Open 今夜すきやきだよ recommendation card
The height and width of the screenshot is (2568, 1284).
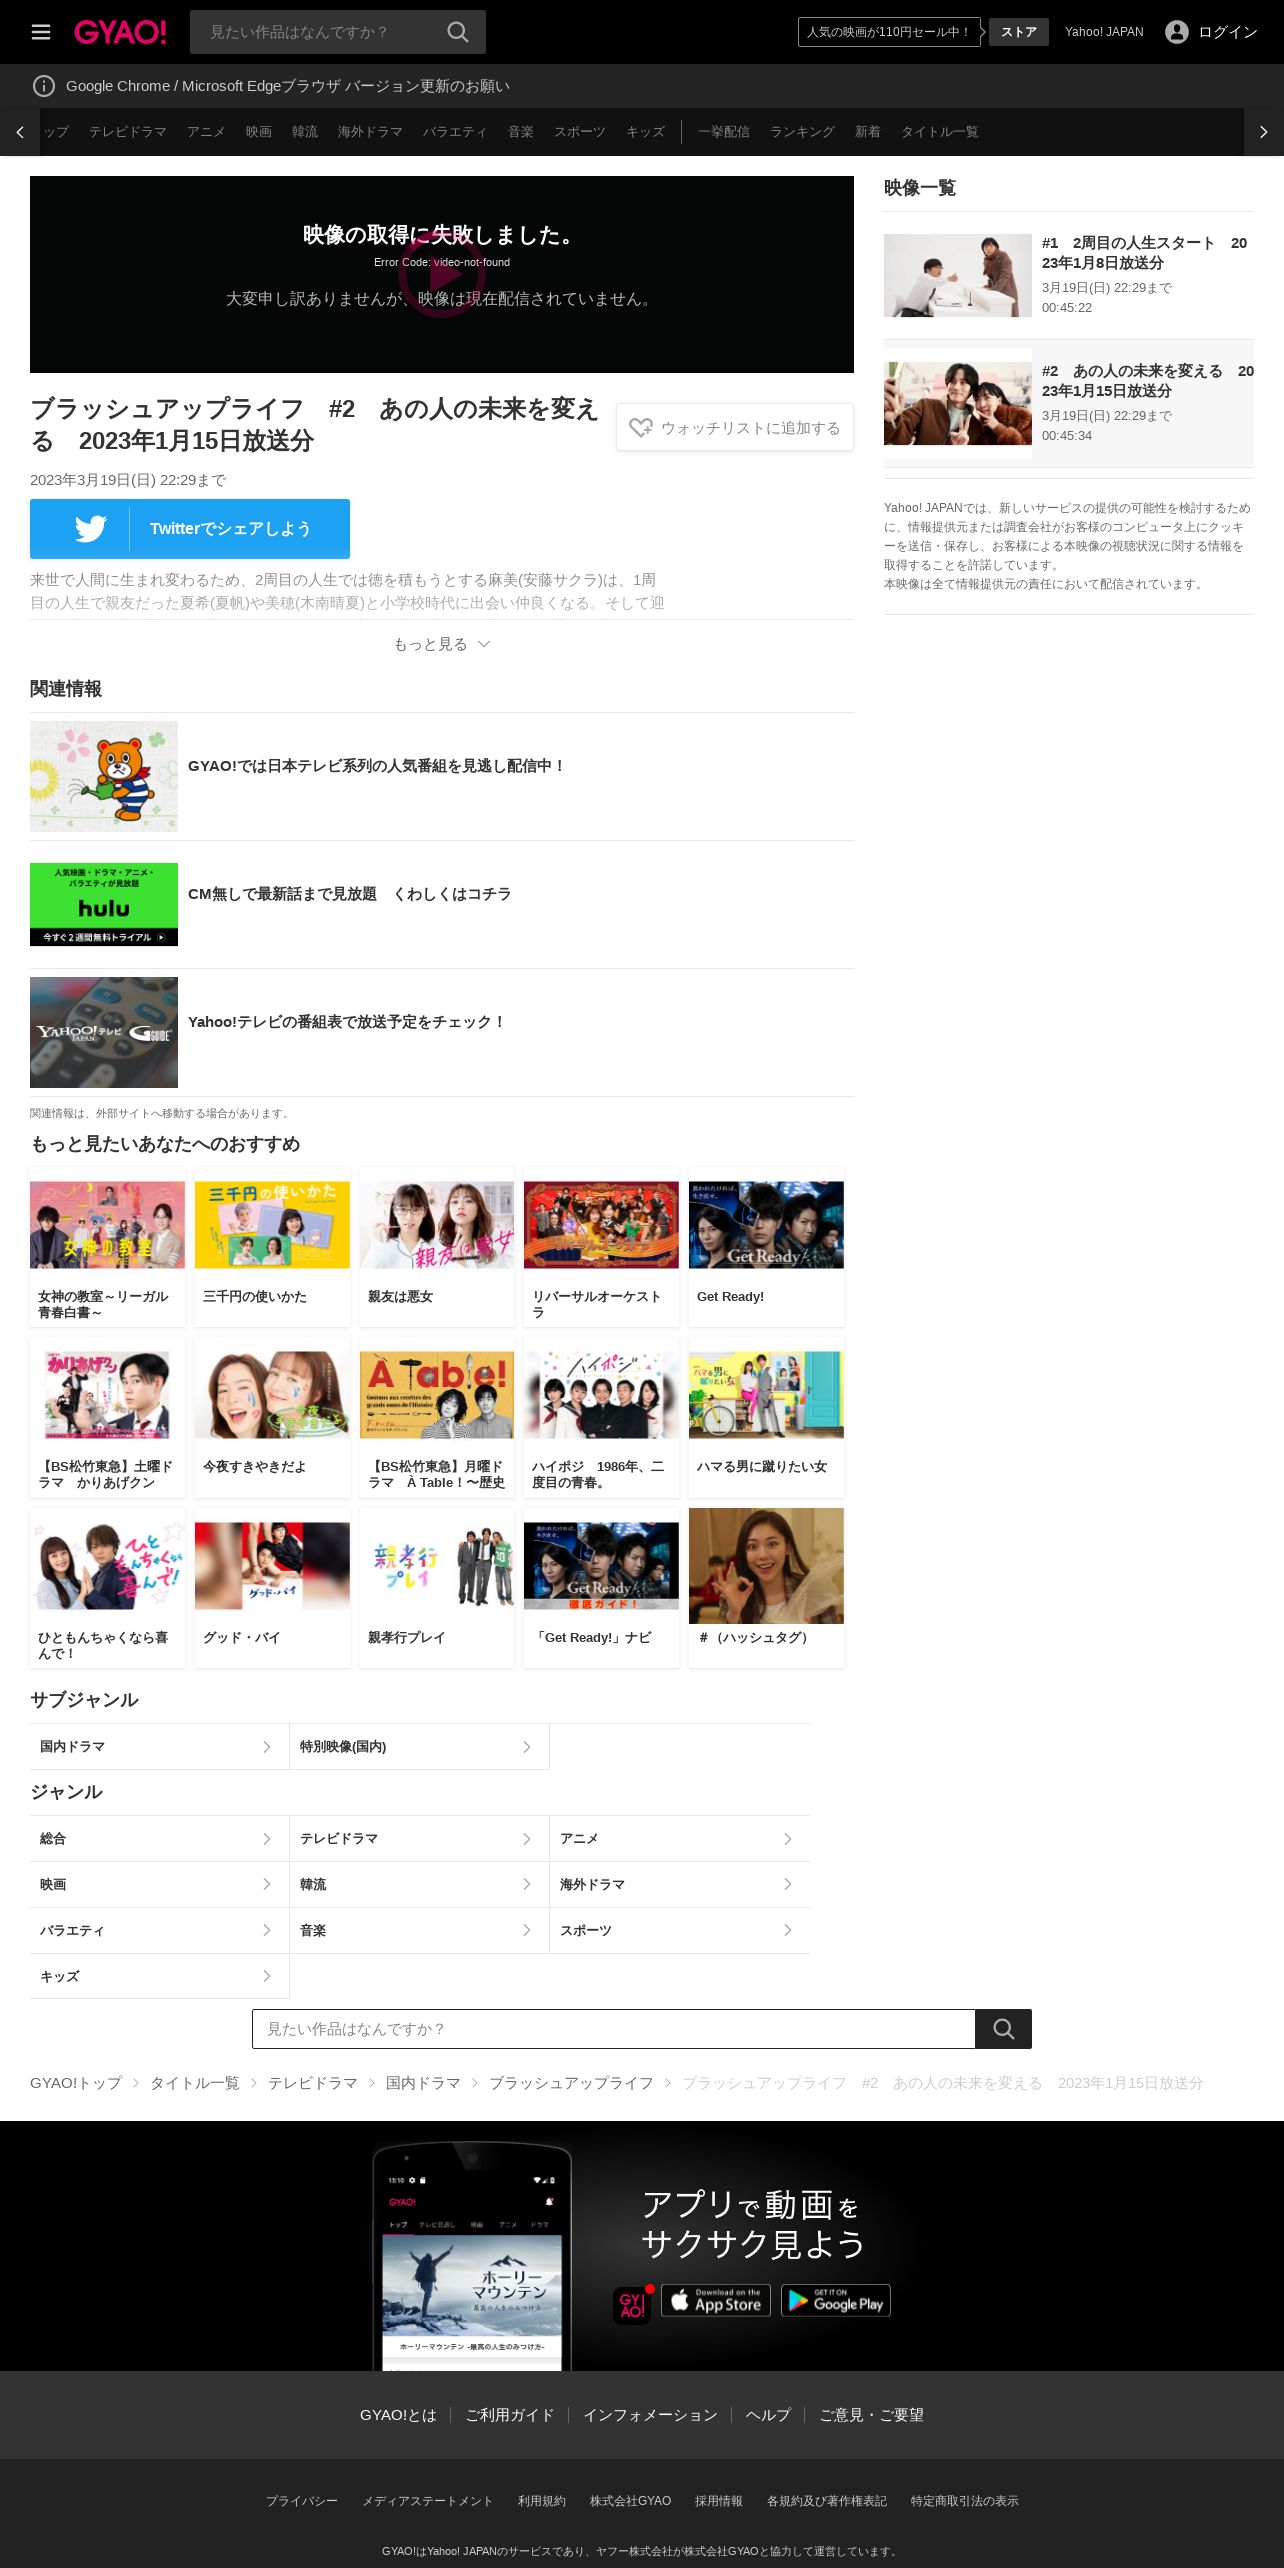pyautogui.click(x=272, y=1417)
